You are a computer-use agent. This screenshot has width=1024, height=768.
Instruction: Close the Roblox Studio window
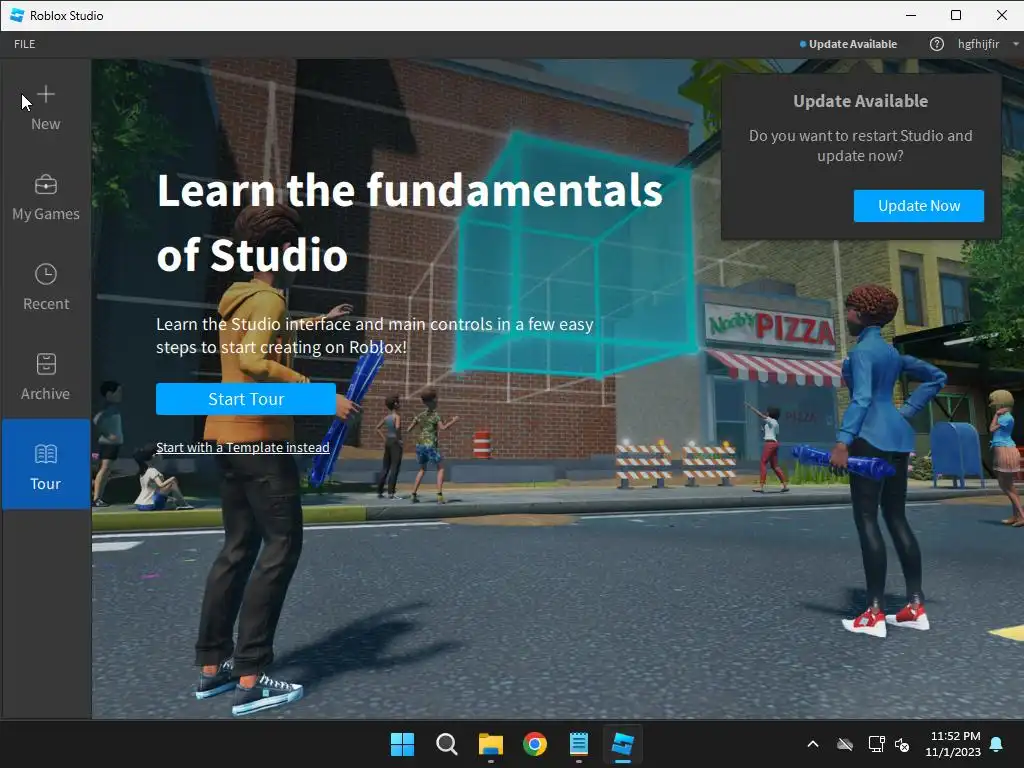pyautogui.click(x=1002, y=15)
